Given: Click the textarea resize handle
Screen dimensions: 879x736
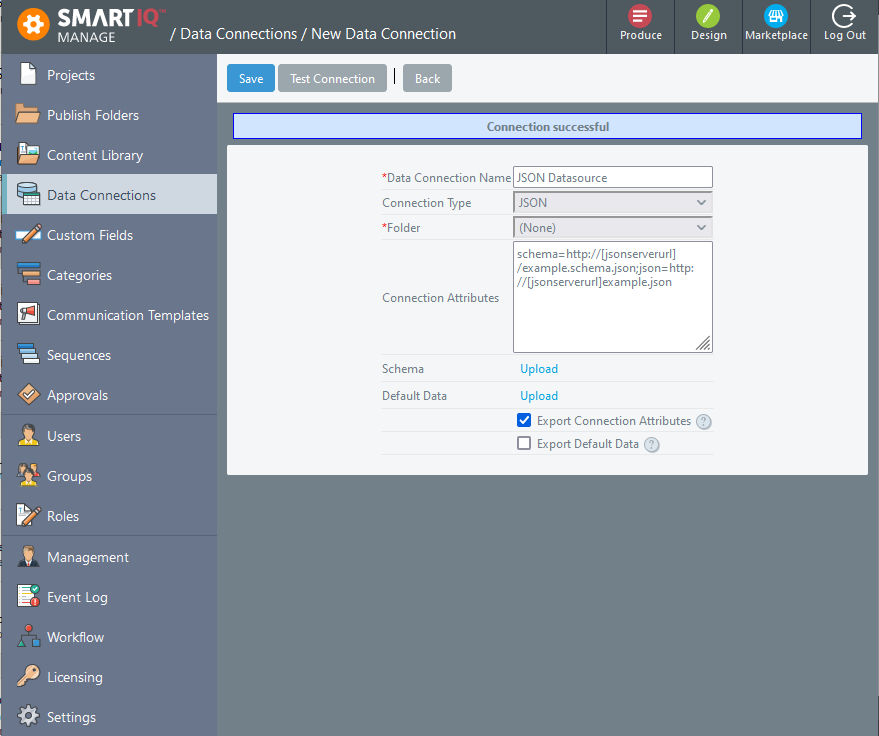Looking at the screenshot, I should [704, 343].
